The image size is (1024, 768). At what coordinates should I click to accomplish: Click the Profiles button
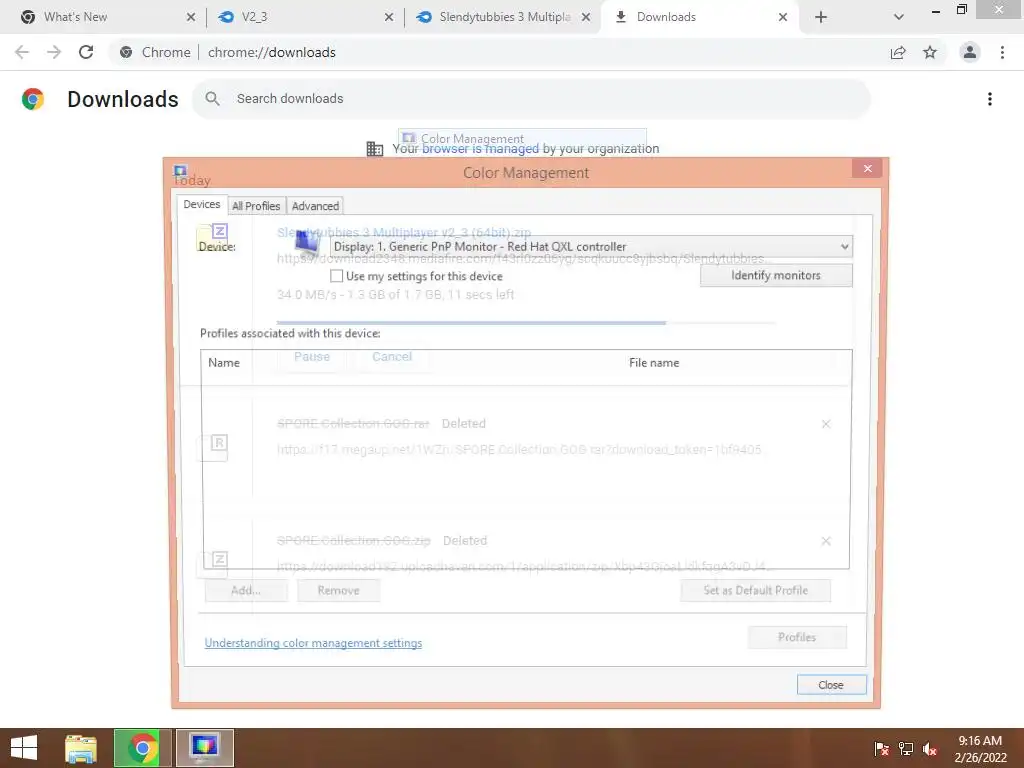[797, 637]
